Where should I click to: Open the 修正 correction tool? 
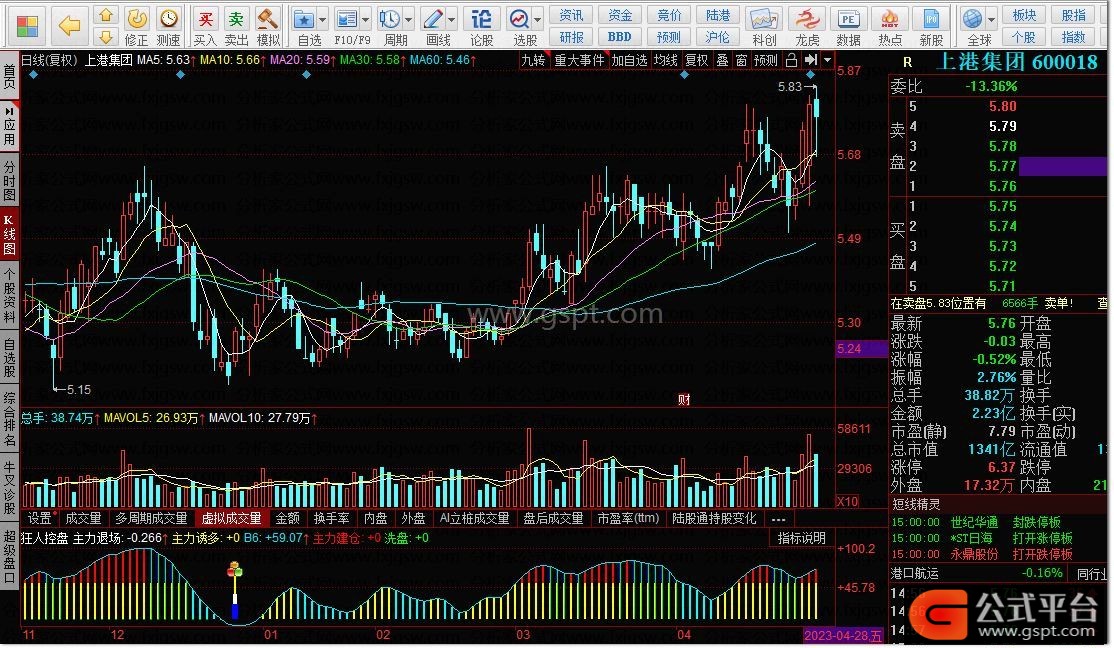click(136, 26)
